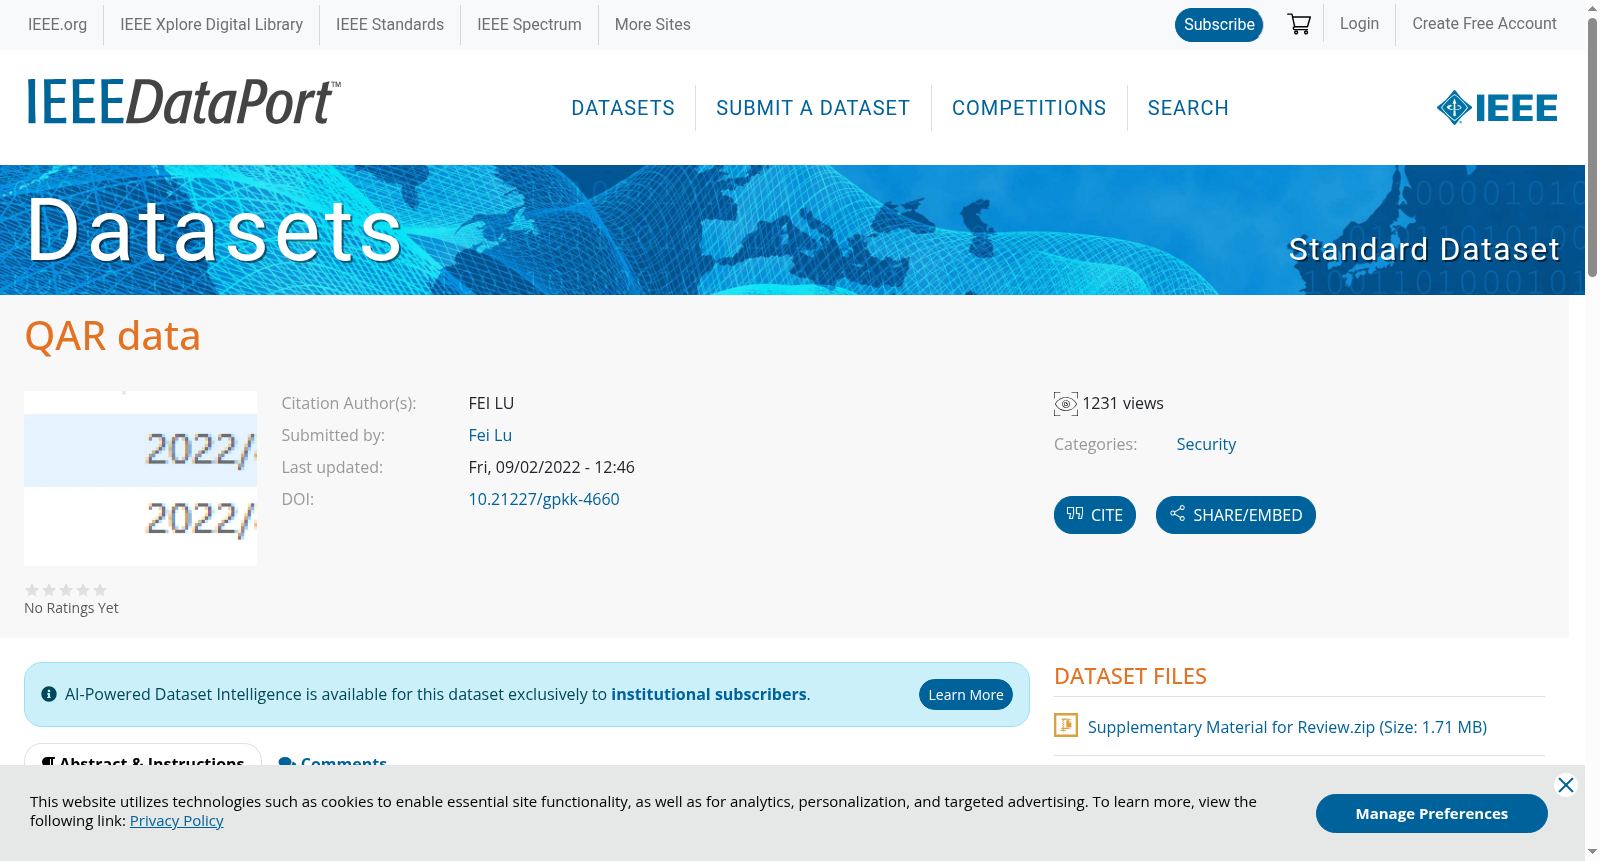Dismiss the cookie banner with the X
Viewport: 1600px width, 861px height.
1566,785
